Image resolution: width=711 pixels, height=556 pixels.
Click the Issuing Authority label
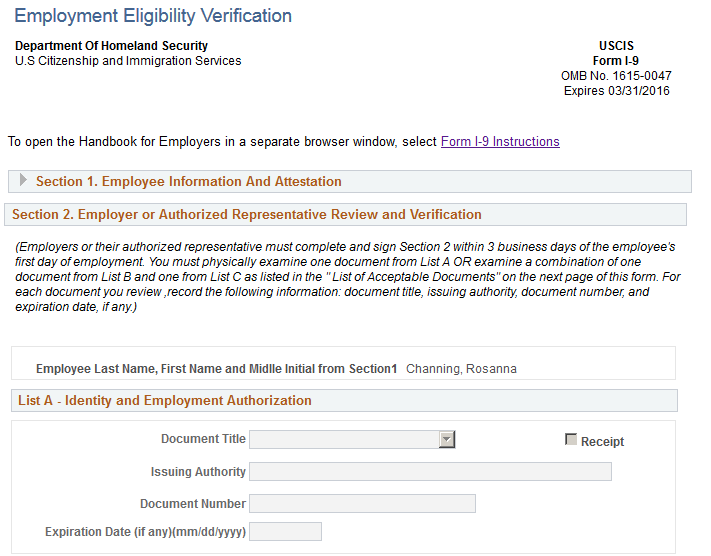click(198, 472)
